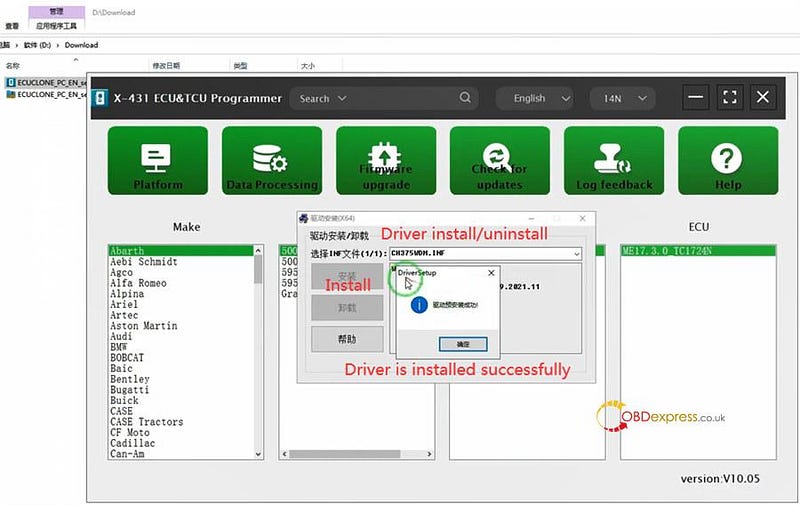This screenshot has height=505, width=800.
Task: Select Abarth in the Make list
Action: [x=181, y=250]
